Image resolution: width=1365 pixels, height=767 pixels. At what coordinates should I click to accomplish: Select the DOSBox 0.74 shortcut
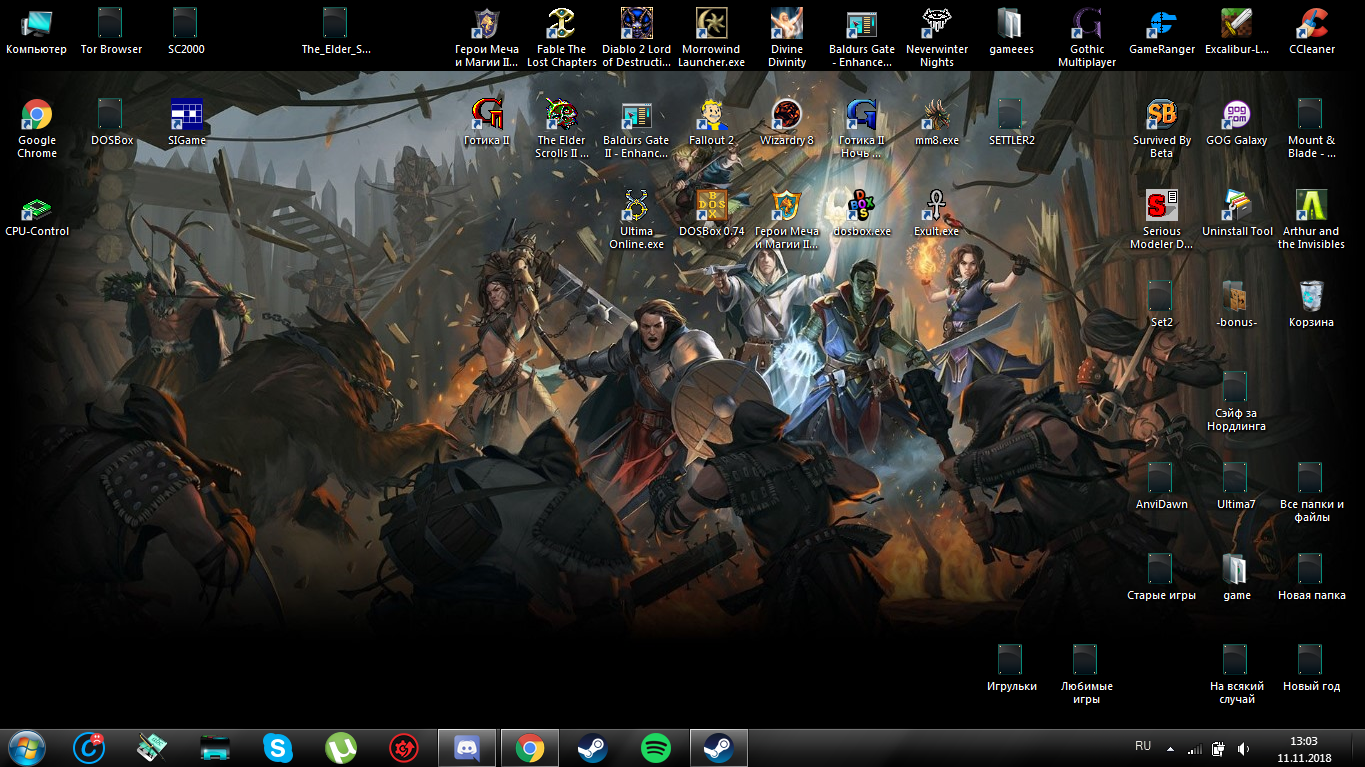coord(712,213)
